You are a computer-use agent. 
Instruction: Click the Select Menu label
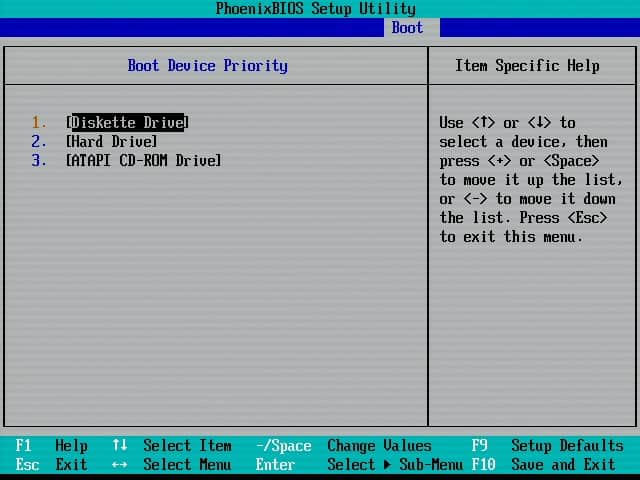(x=187, y=464)
